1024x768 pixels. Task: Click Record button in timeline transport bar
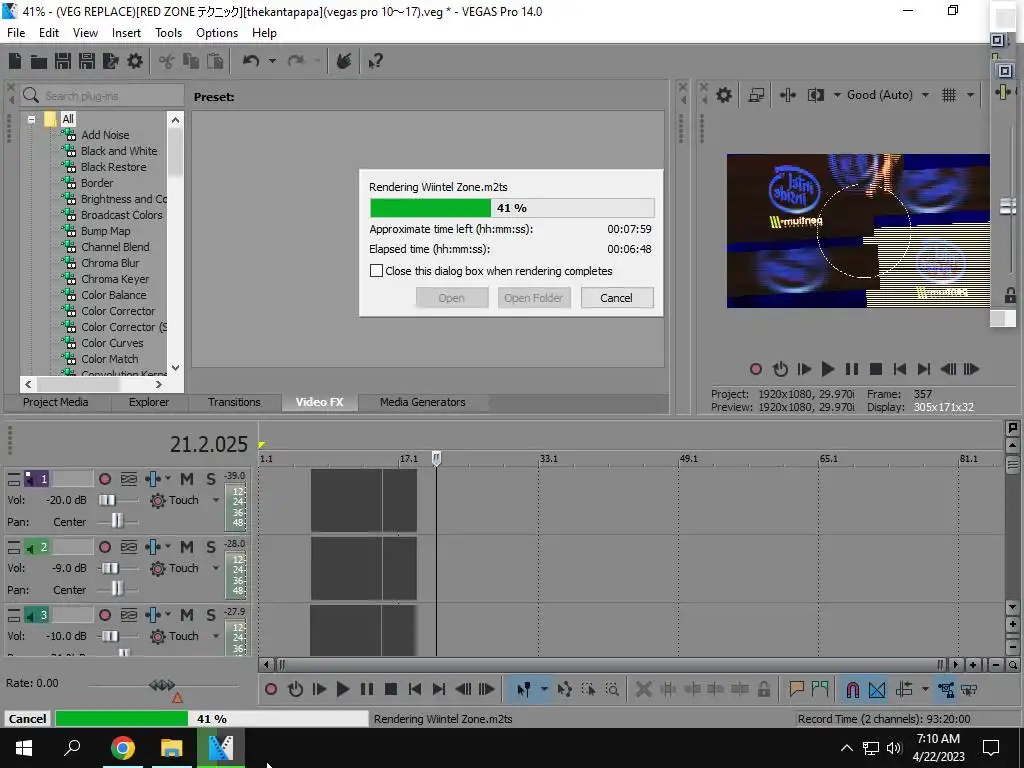[x=271, y=689]
